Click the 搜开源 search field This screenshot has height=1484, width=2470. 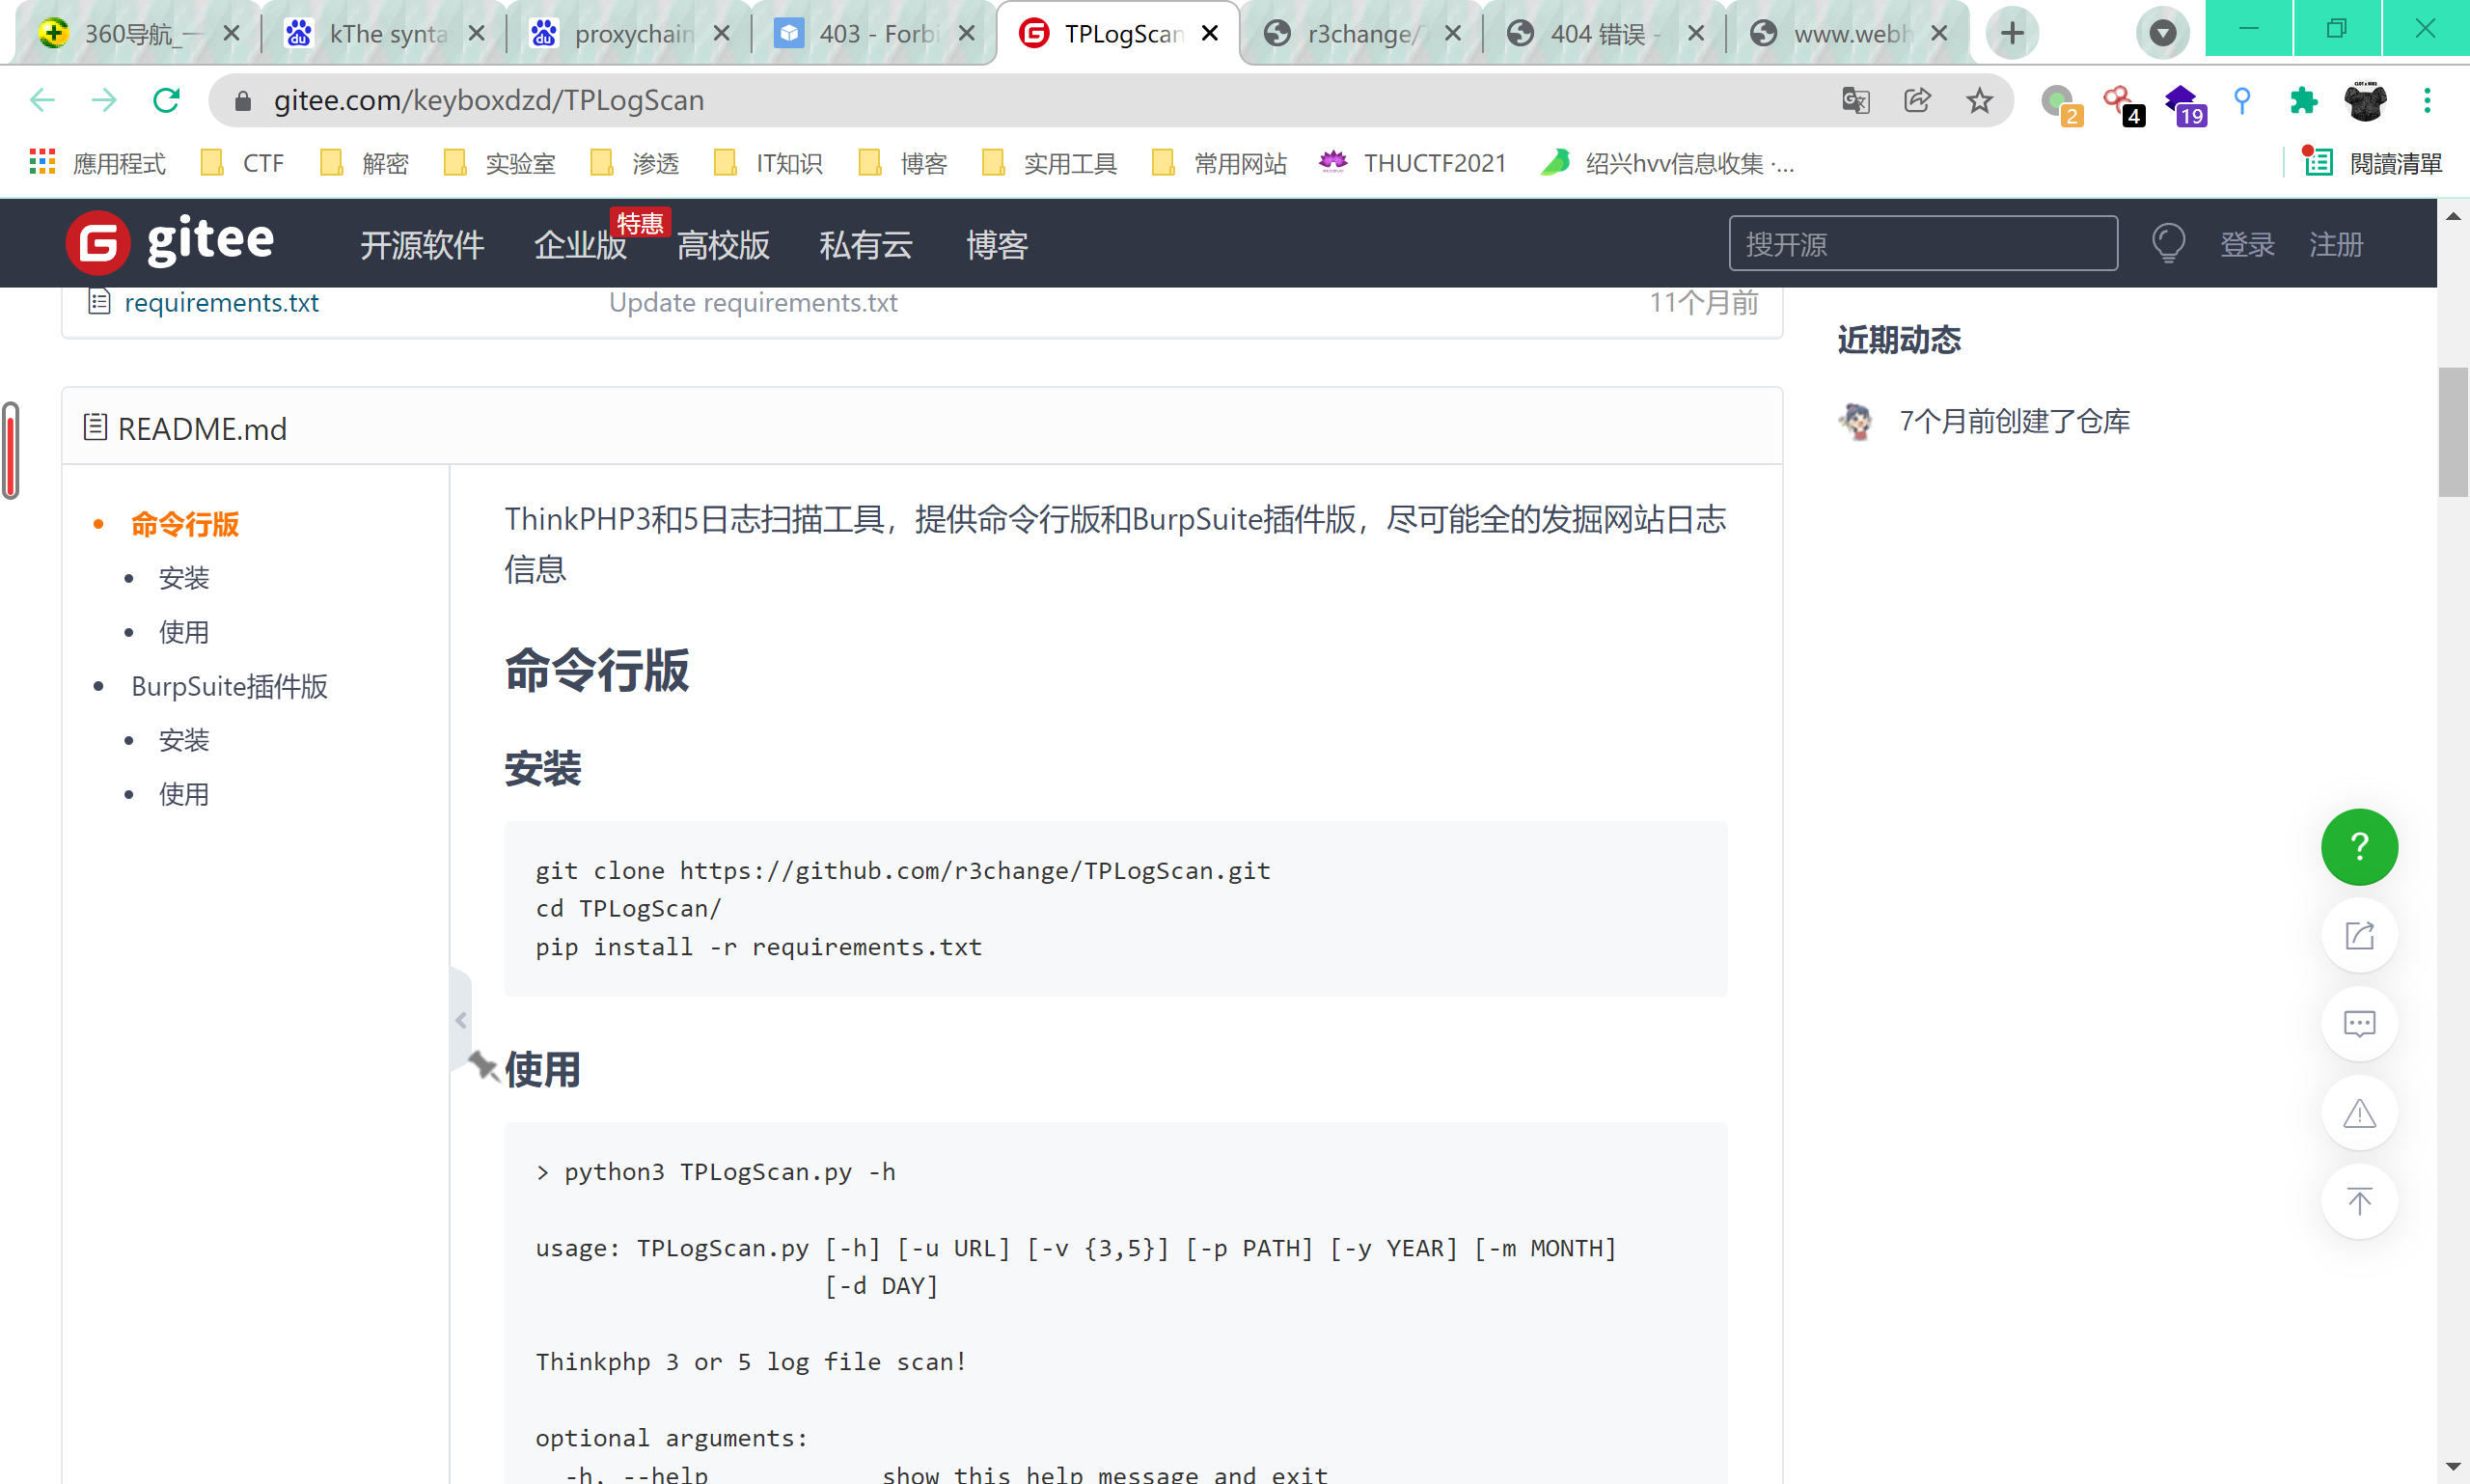[1923, 243]
